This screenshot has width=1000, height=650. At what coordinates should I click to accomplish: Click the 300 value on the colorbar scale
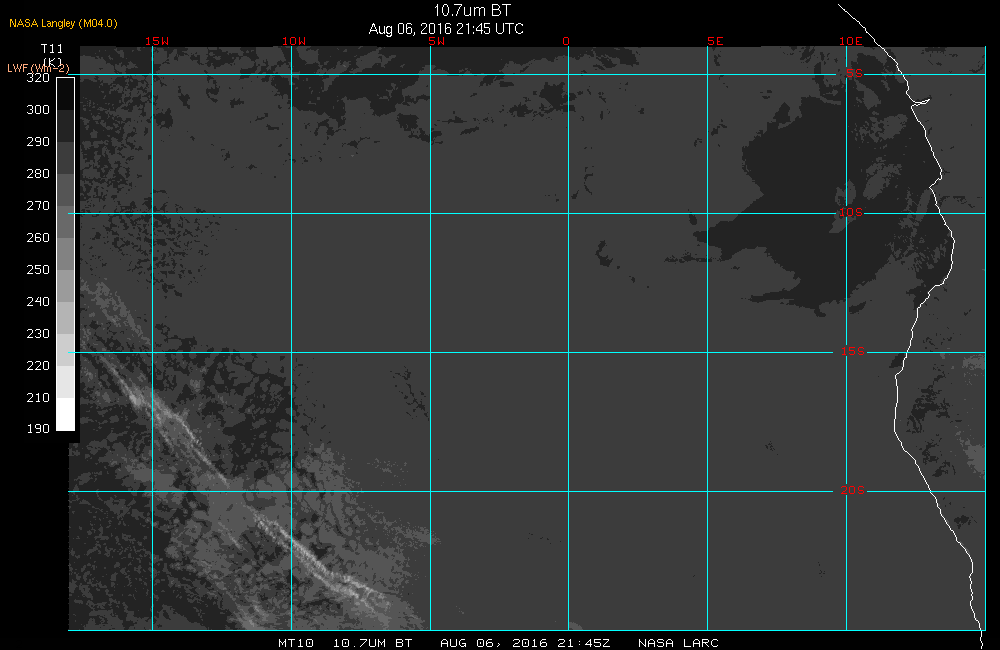coord(38,110)
